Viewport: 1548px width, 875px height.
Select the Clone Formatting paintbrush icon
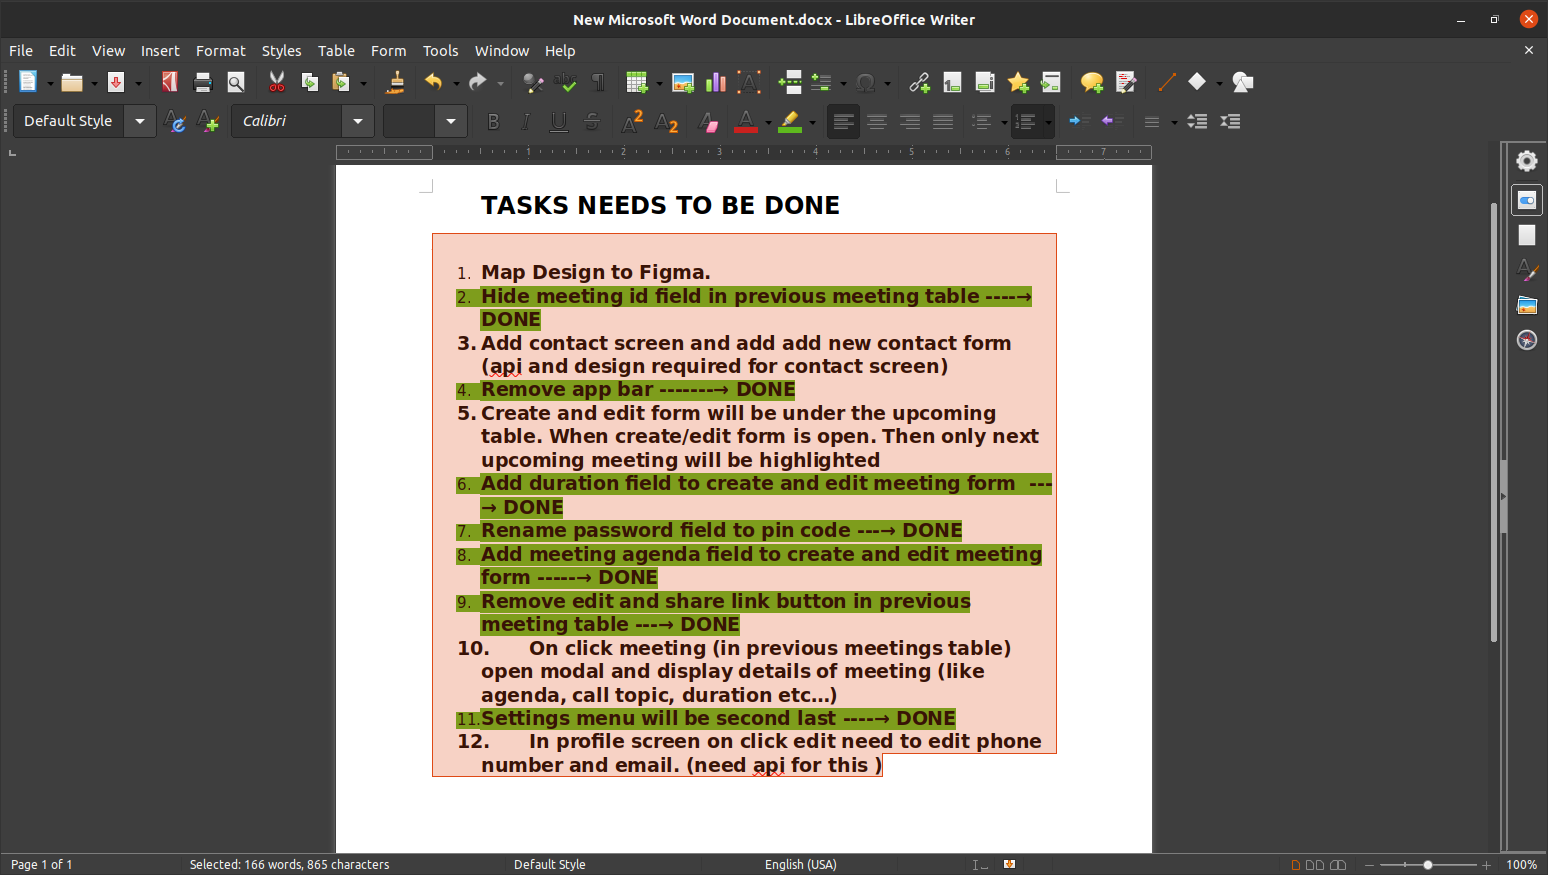click(x=396, y=82)
